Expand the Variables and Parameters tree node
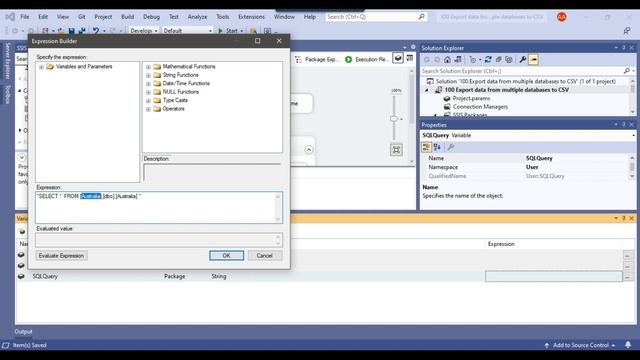The image size is (640, 360). 41,67
